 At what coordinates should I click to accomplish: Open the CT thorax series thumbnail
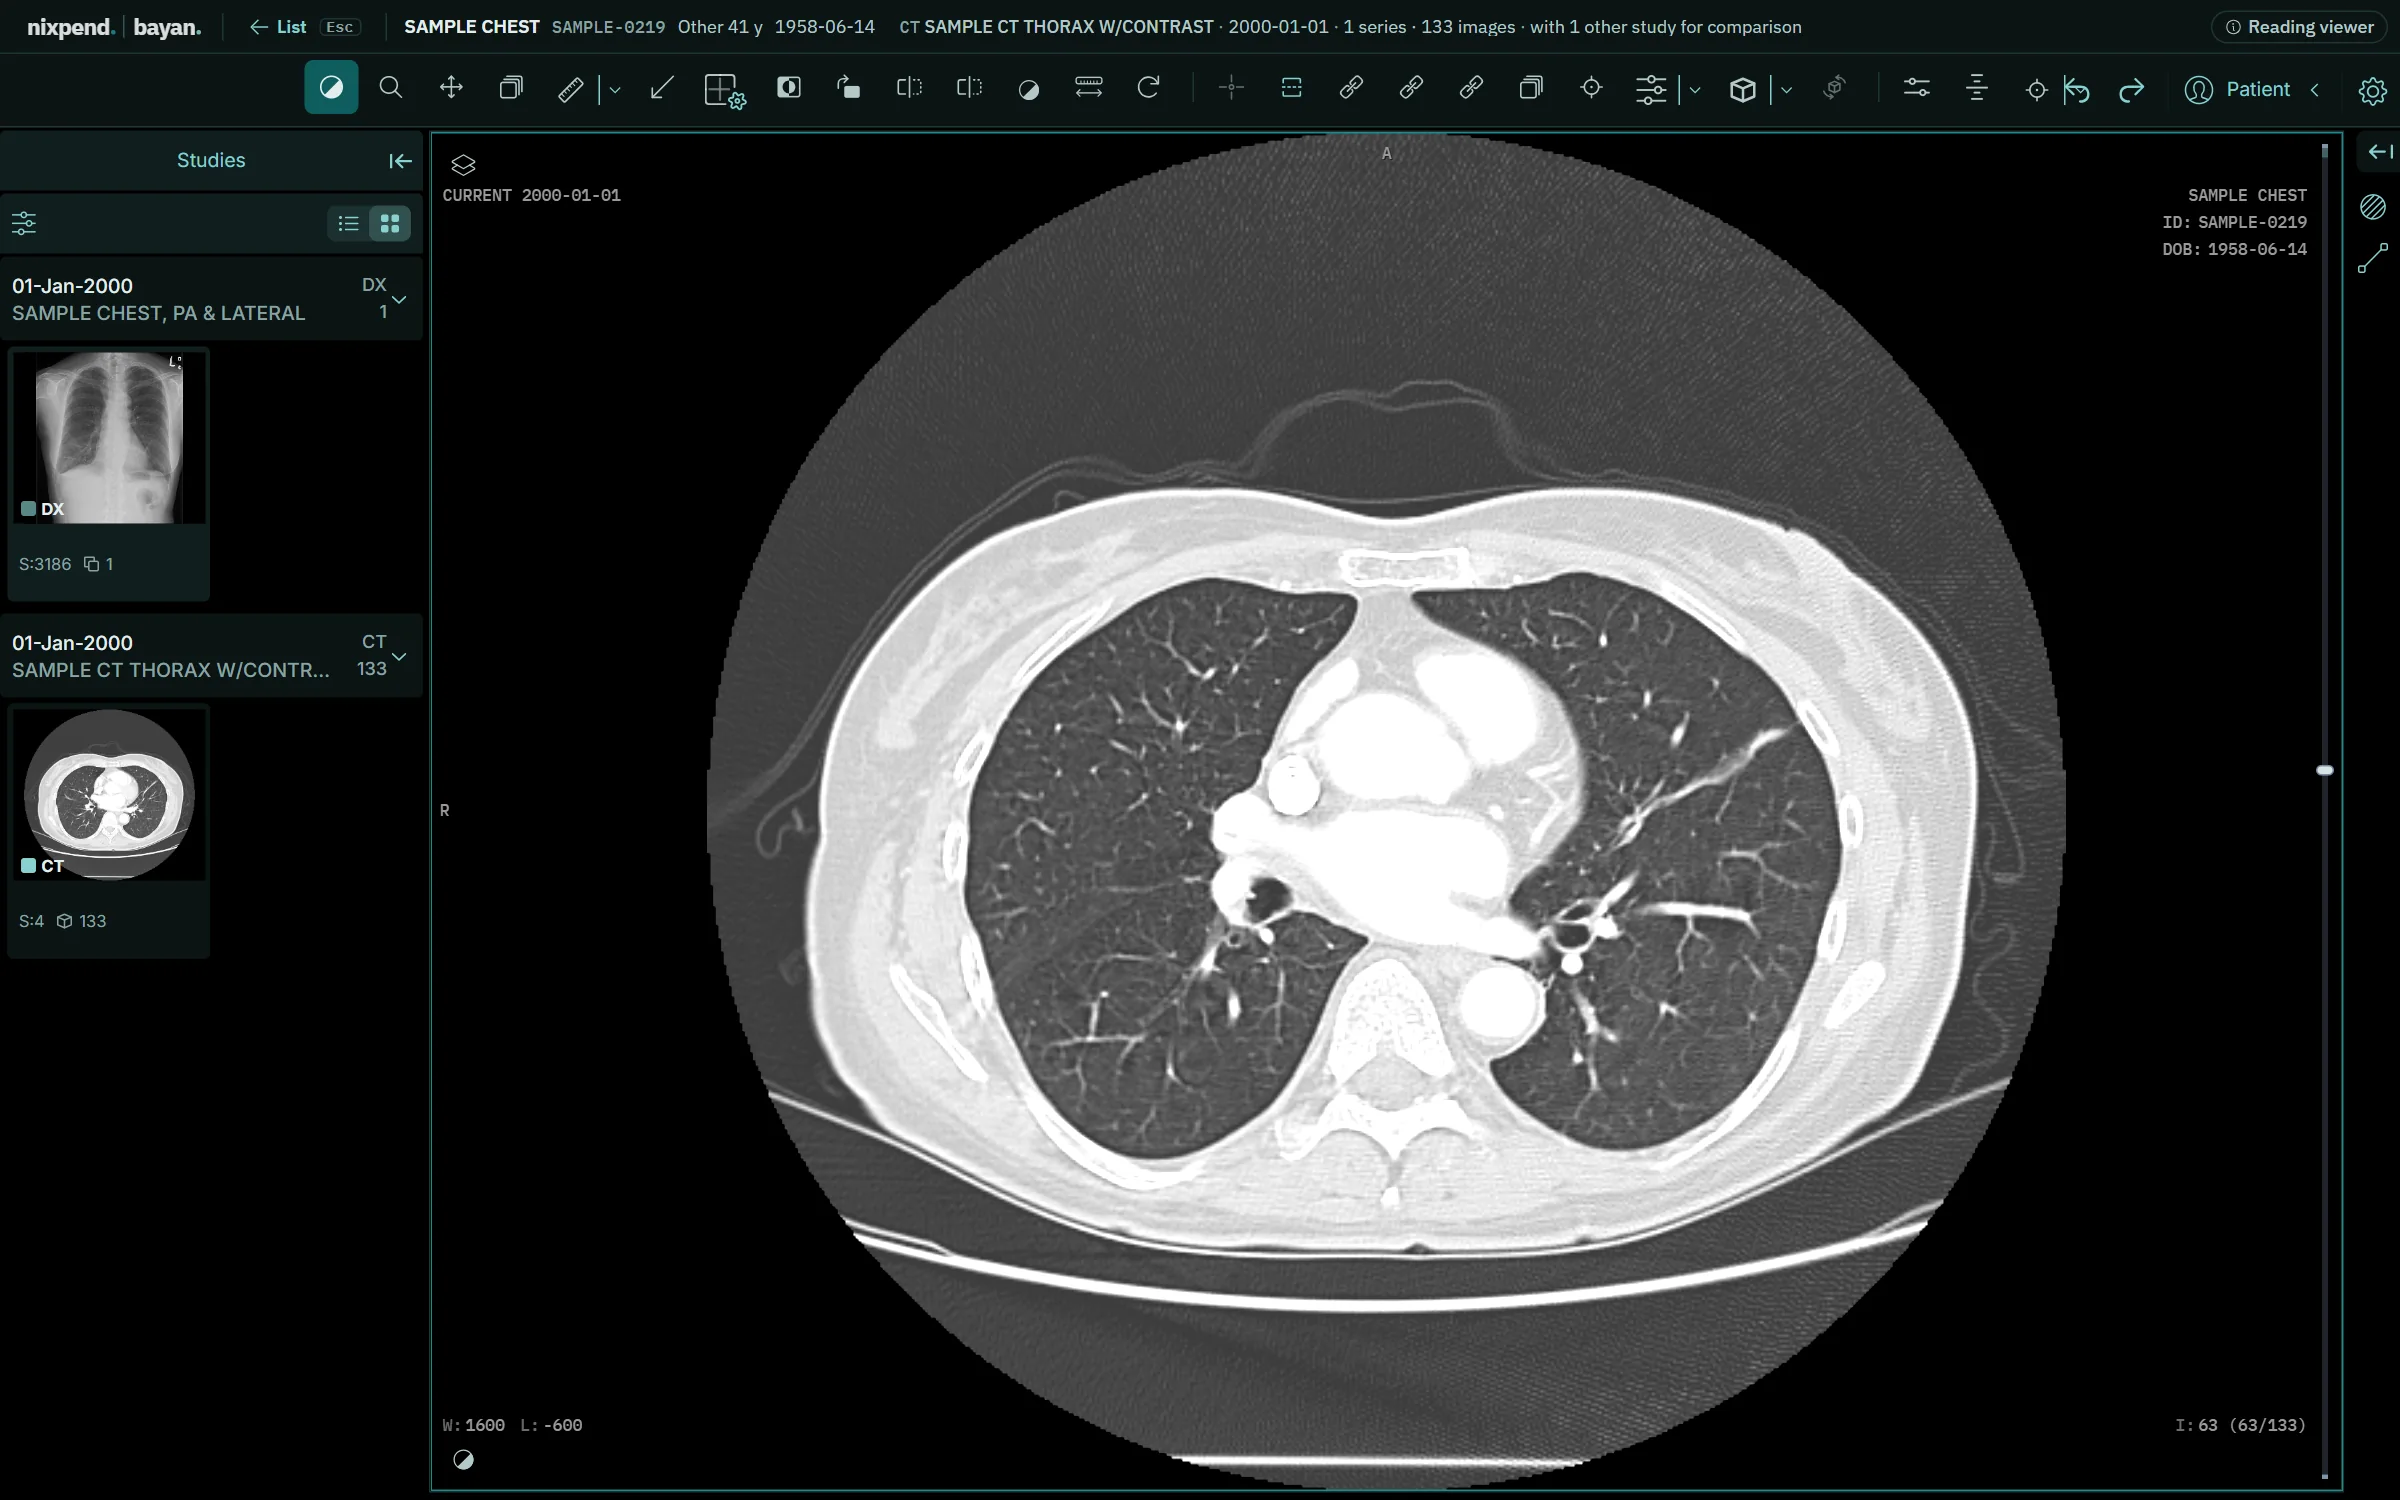coord(109,794)
